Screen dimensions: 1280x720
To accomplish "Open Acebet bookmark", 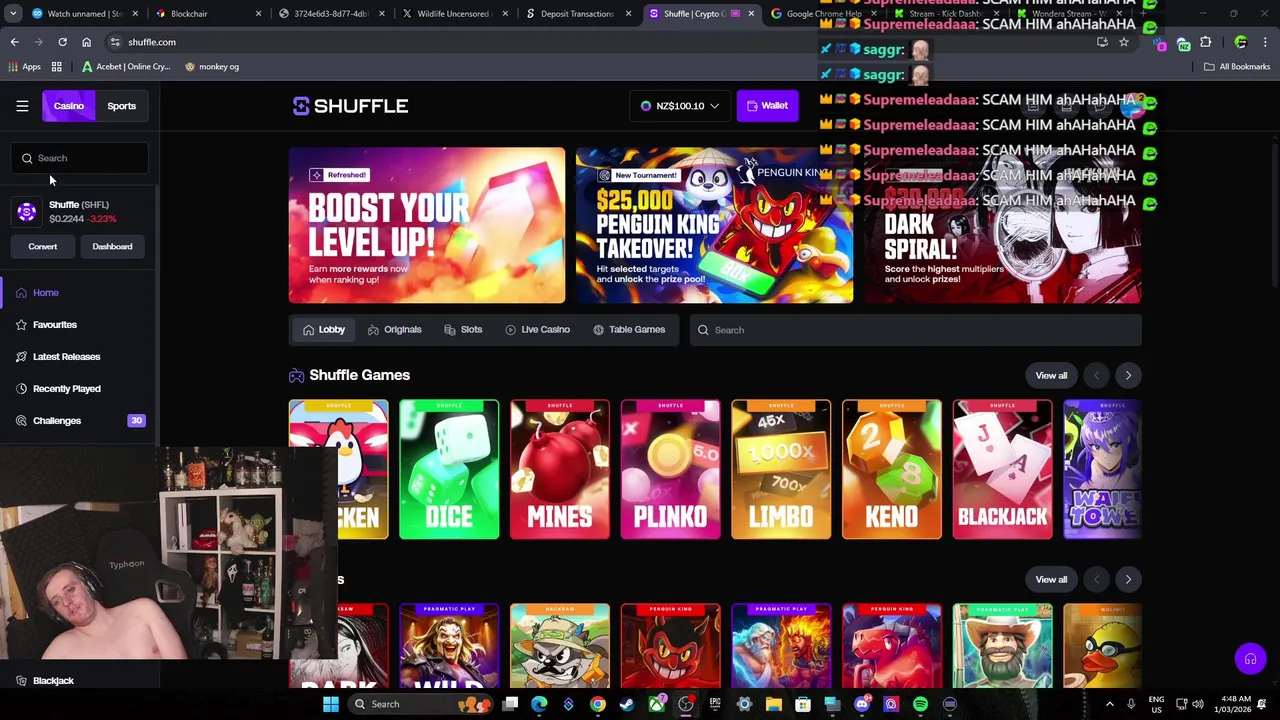I will (x=126, y=67).
